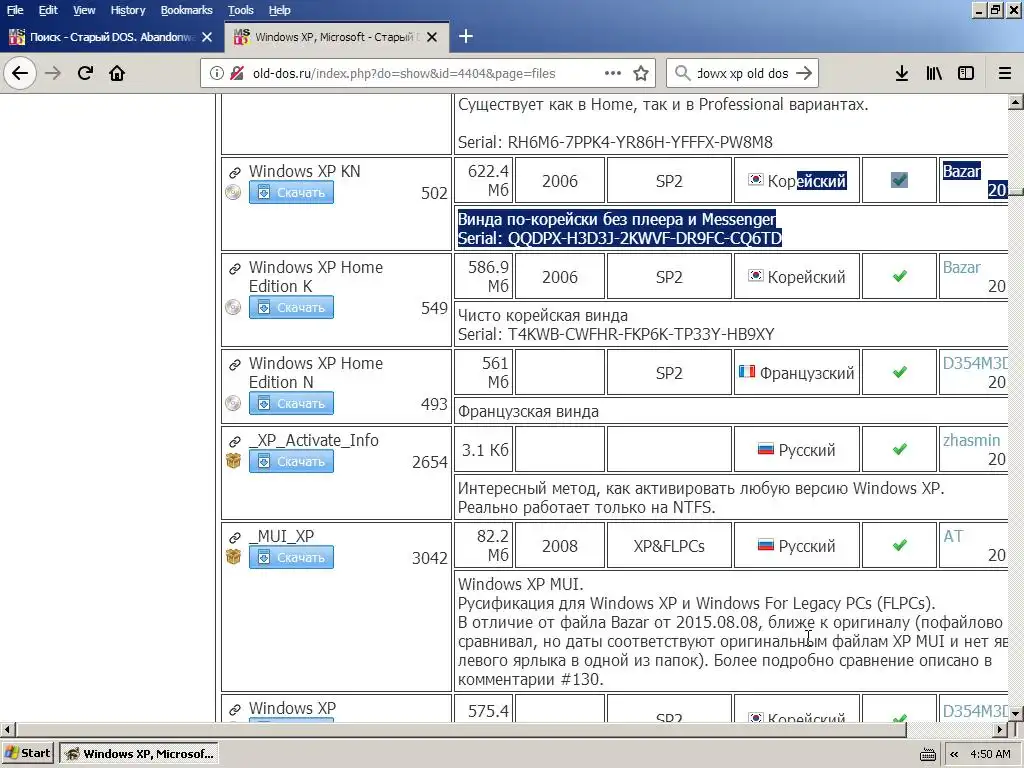Click the 4:50 AM clock
The image size is (1024, 768).
click(x=990, y=754)
